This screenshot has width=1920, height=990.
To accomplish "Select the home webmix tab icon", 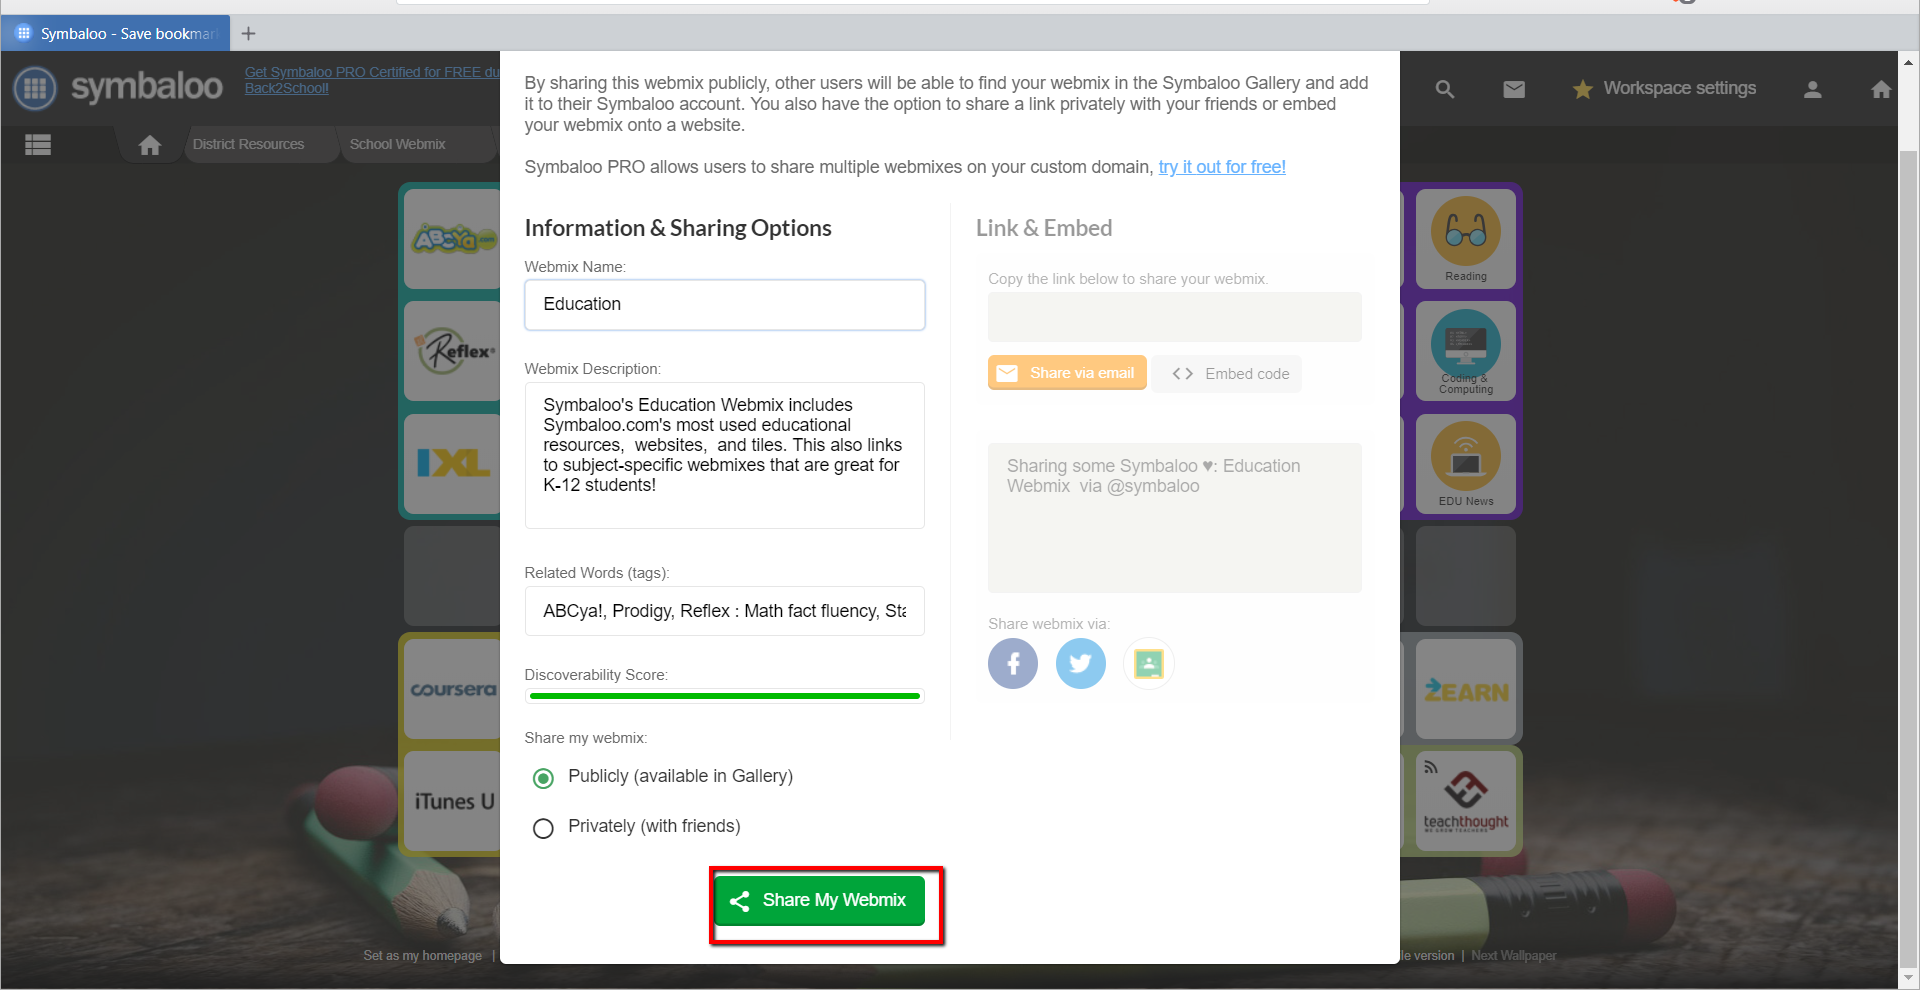I will pyautogui.click(x=150, y=145).
